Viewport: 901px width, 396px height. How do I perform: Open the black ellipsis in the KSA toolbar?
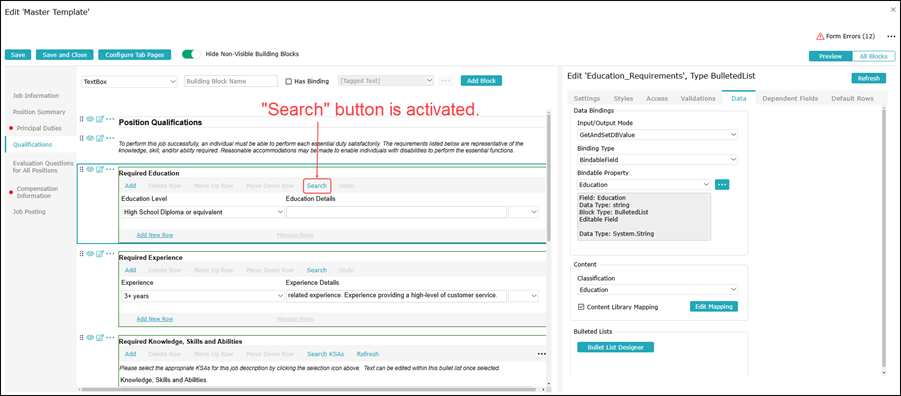(541, 354)
